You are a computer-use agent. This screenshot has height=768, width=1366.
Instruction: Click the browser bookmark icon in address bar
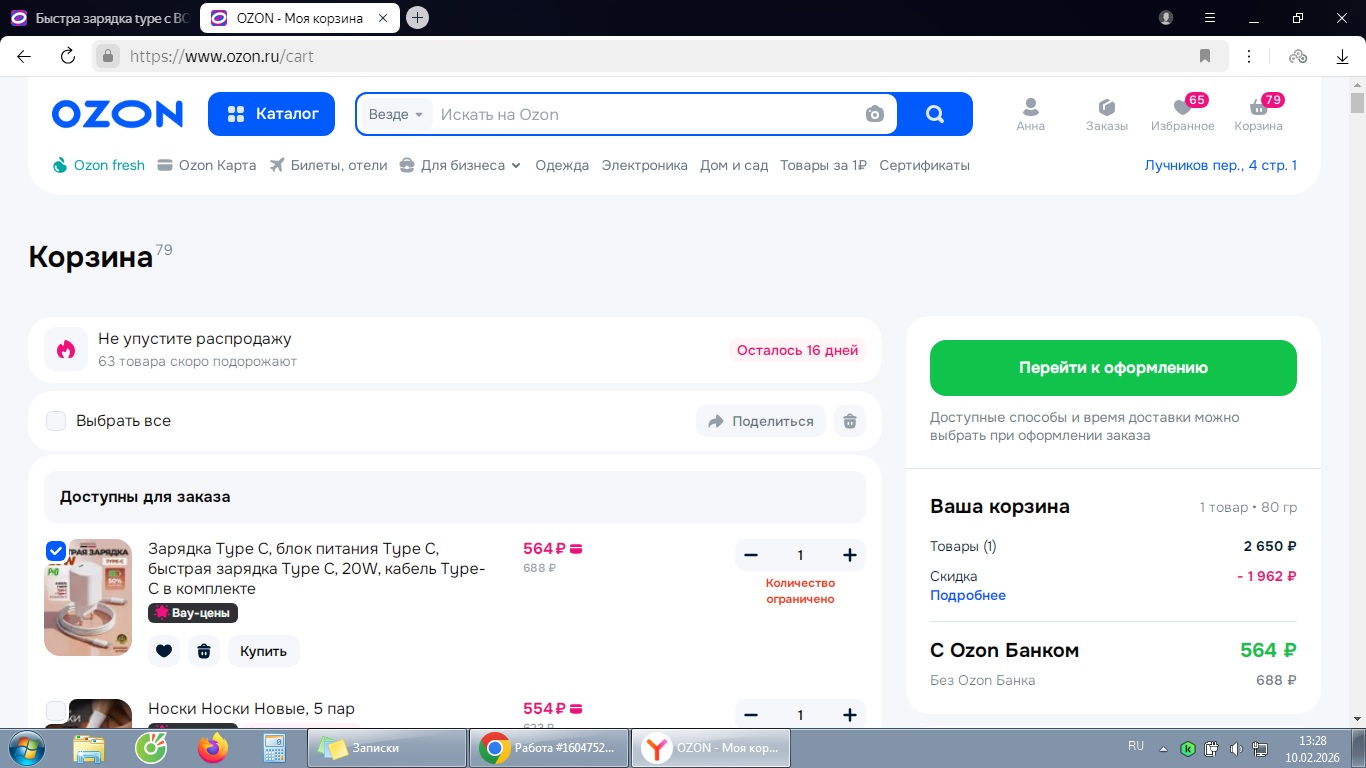(x=1205, y=56)
